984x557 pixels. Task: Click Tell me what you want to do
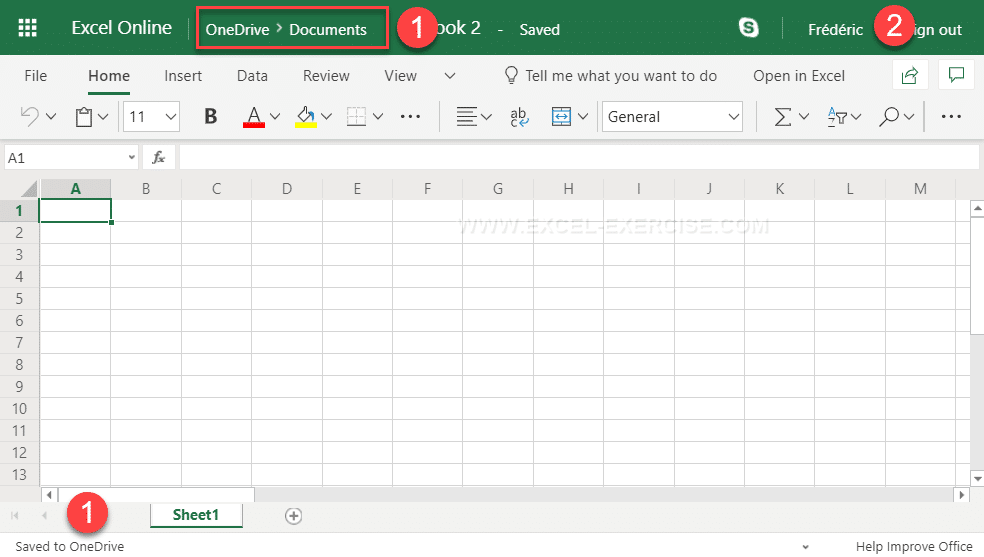pyautogui.click(x=621, y=76)
